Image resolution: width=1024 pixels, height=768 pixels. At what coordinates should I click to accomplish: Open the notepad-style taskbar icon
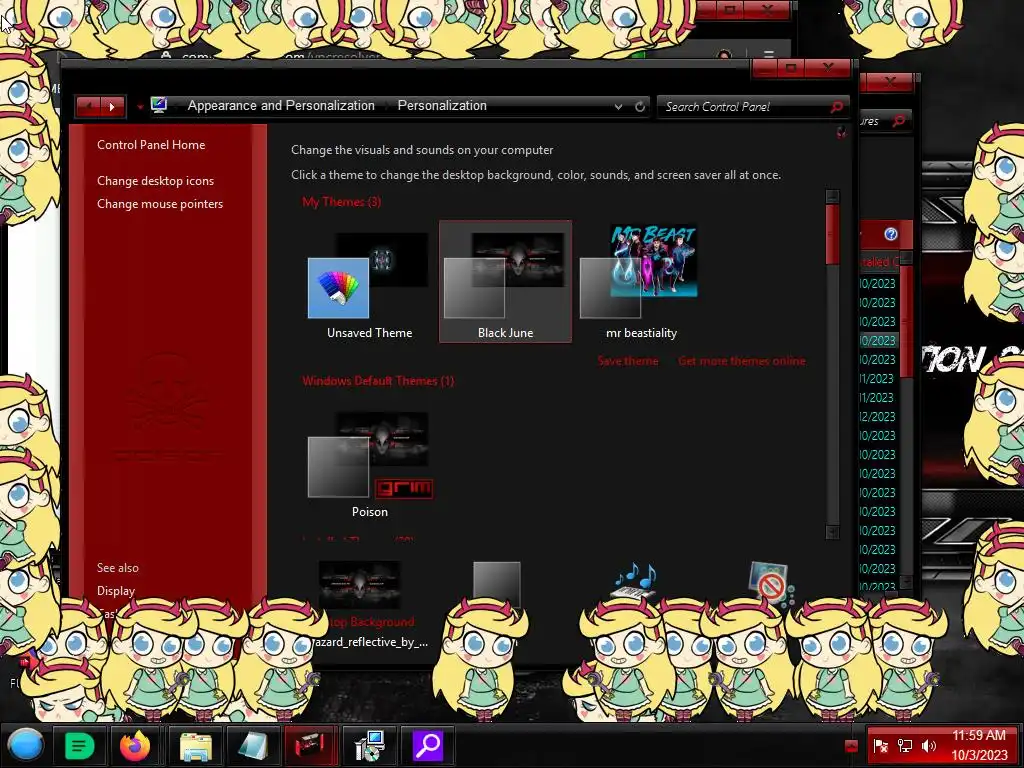click(x=253, y=746)
